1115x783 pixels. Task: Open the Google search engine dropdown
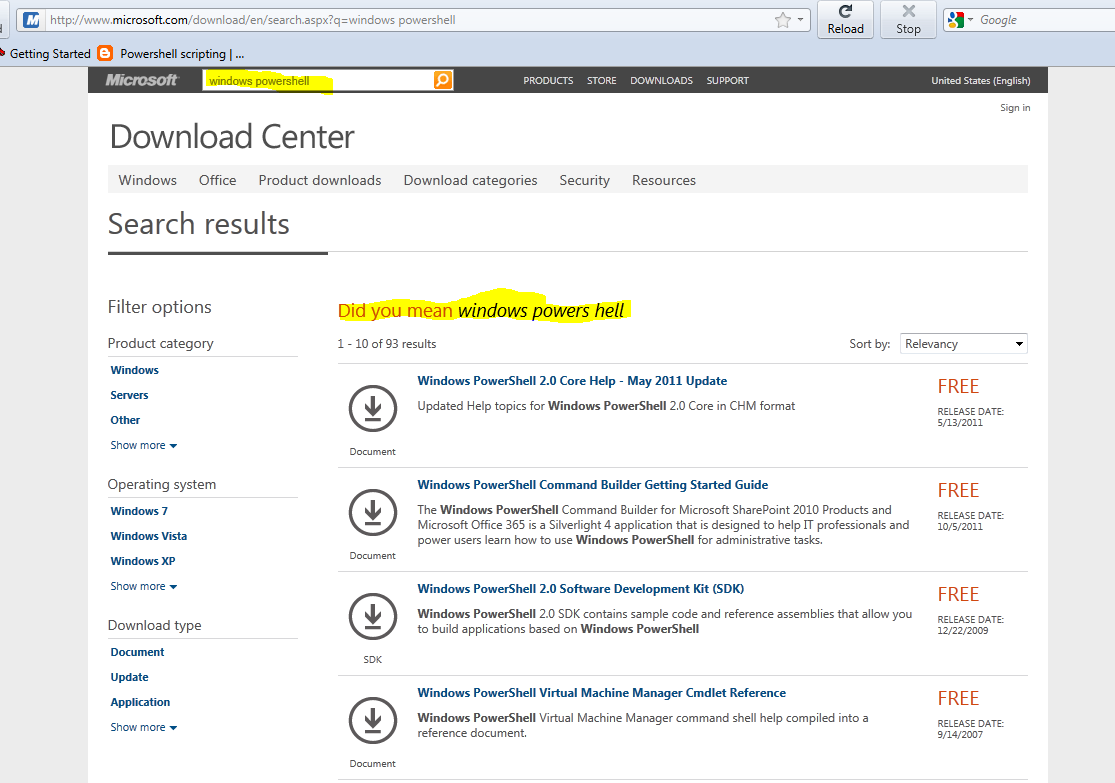[x=960, y=20]
